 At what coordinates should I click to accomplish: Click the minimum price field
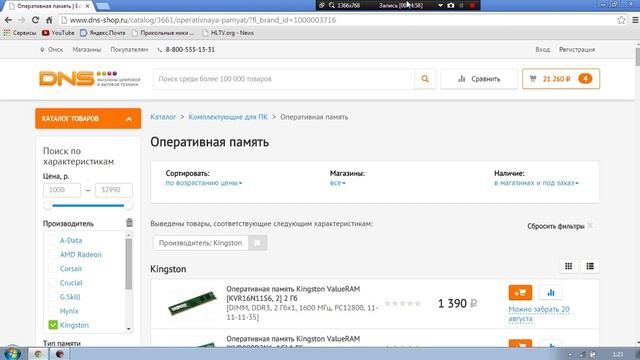(62, 190)
